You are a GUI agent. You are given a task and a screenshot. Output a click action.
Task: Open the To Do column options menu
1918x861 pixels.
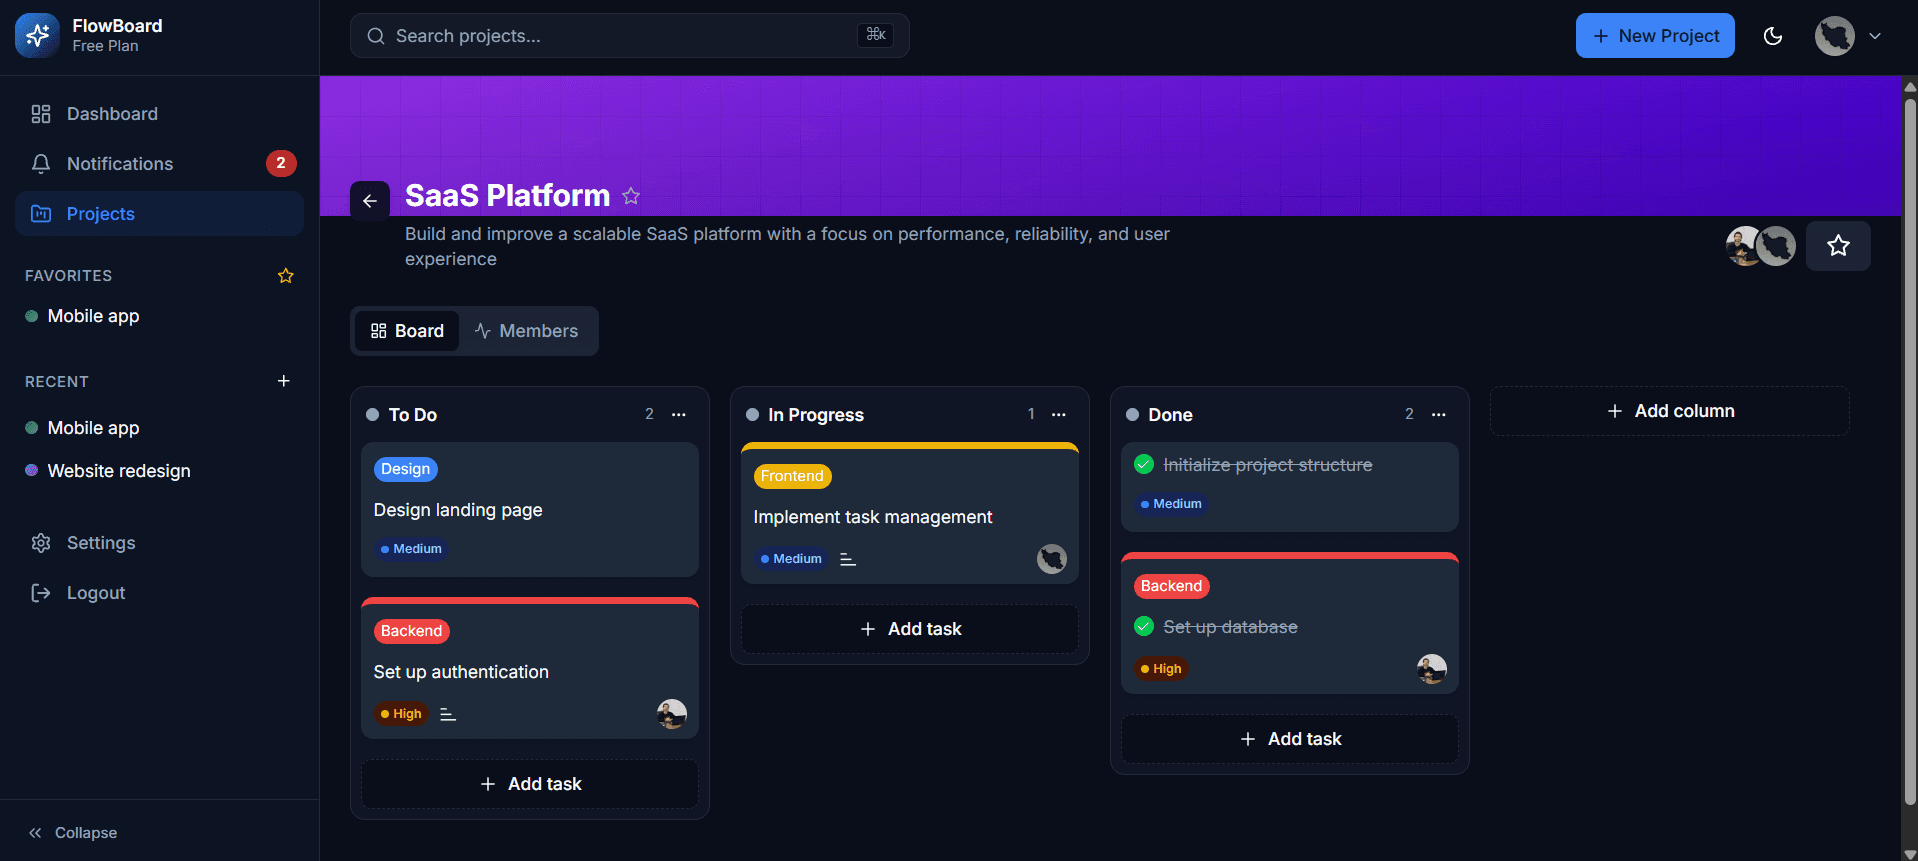(x=679, y=414)
